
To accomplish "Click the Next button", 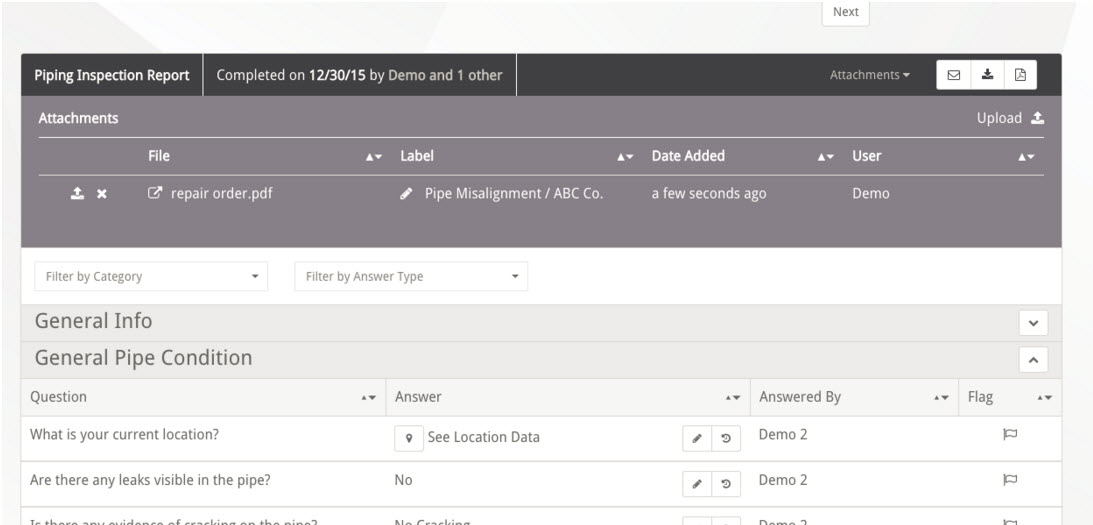I will [x=846, y=12].
